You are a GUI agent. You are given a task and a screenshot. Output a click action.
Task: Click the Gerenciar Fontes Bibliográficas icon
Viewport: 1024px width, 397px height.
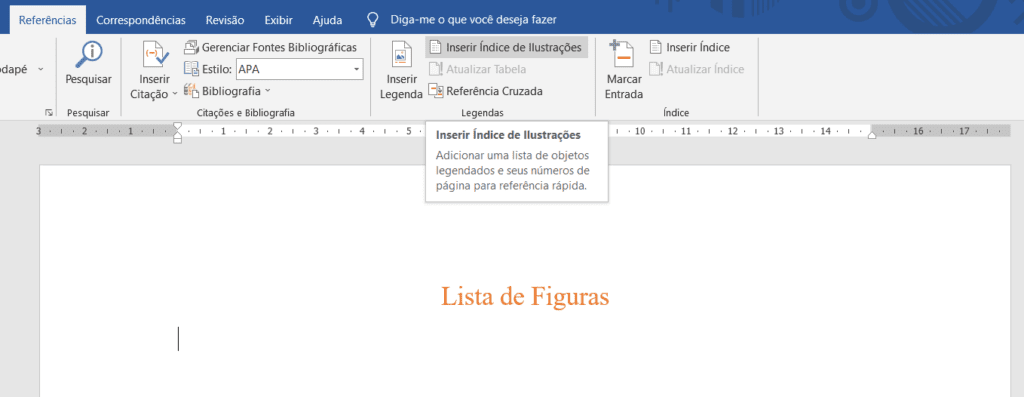[x=191, y=48]
